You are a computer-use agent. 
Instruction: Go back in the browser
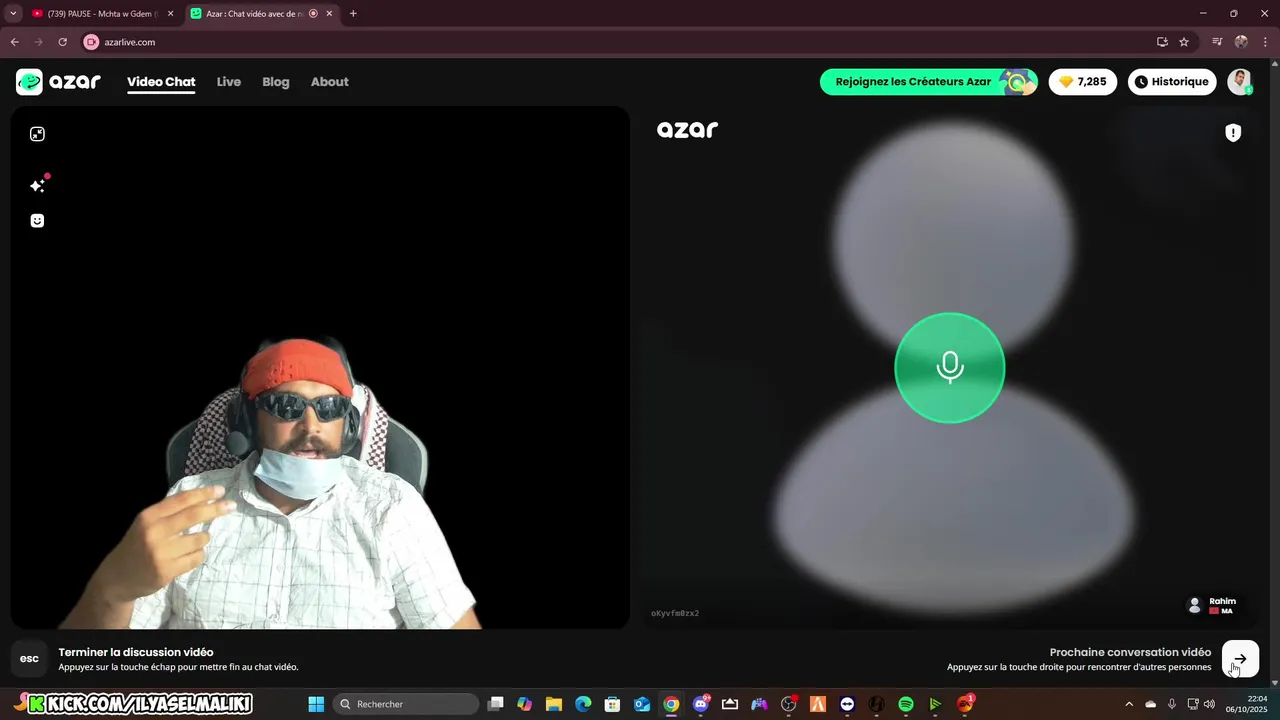[x=15, y=42]
